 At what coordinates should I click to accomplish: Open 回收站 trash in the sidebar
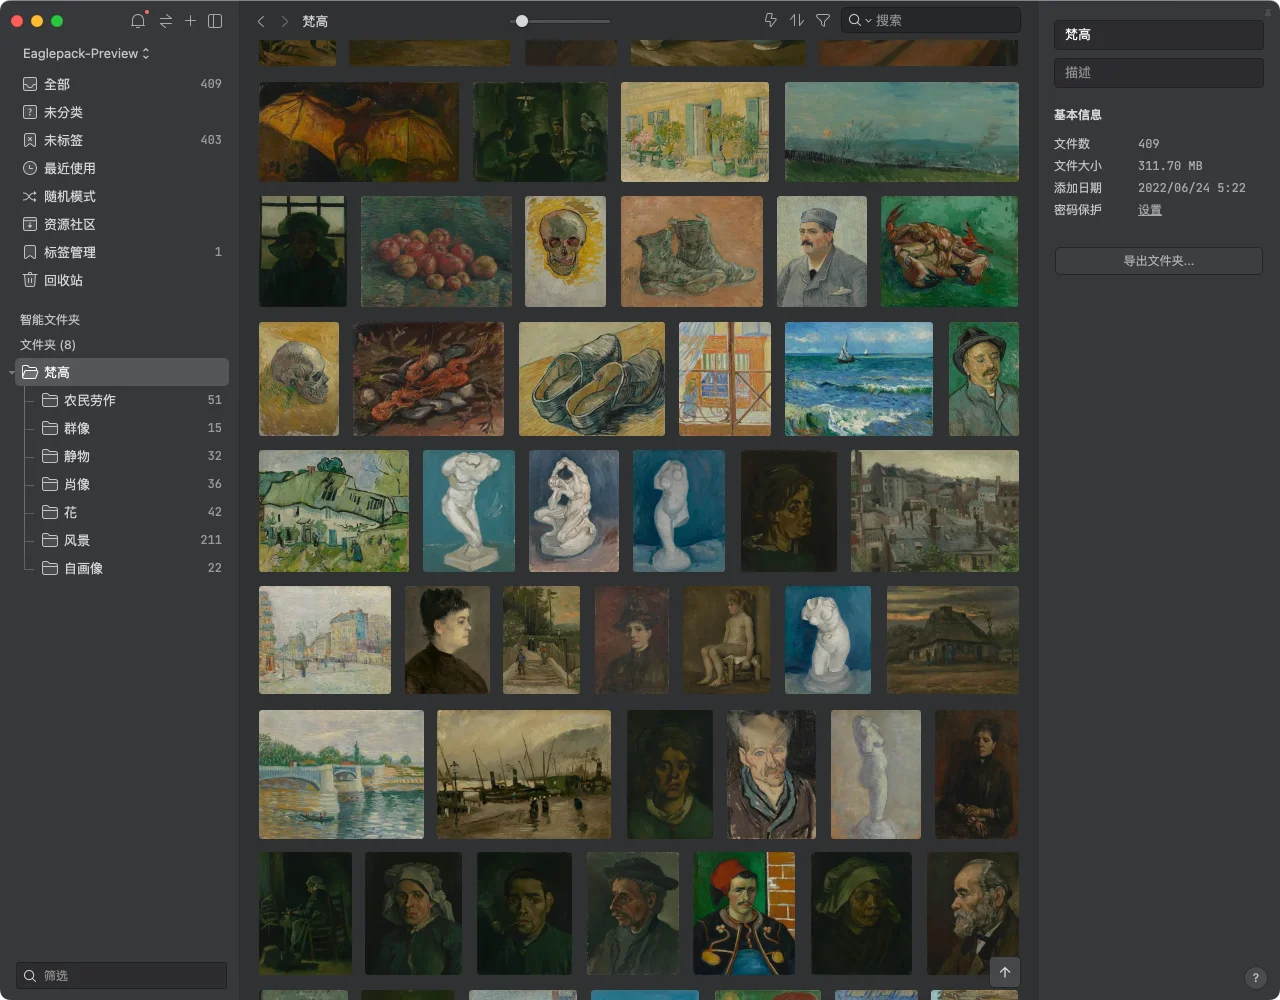pyautogui.click(x=122, y=280)
